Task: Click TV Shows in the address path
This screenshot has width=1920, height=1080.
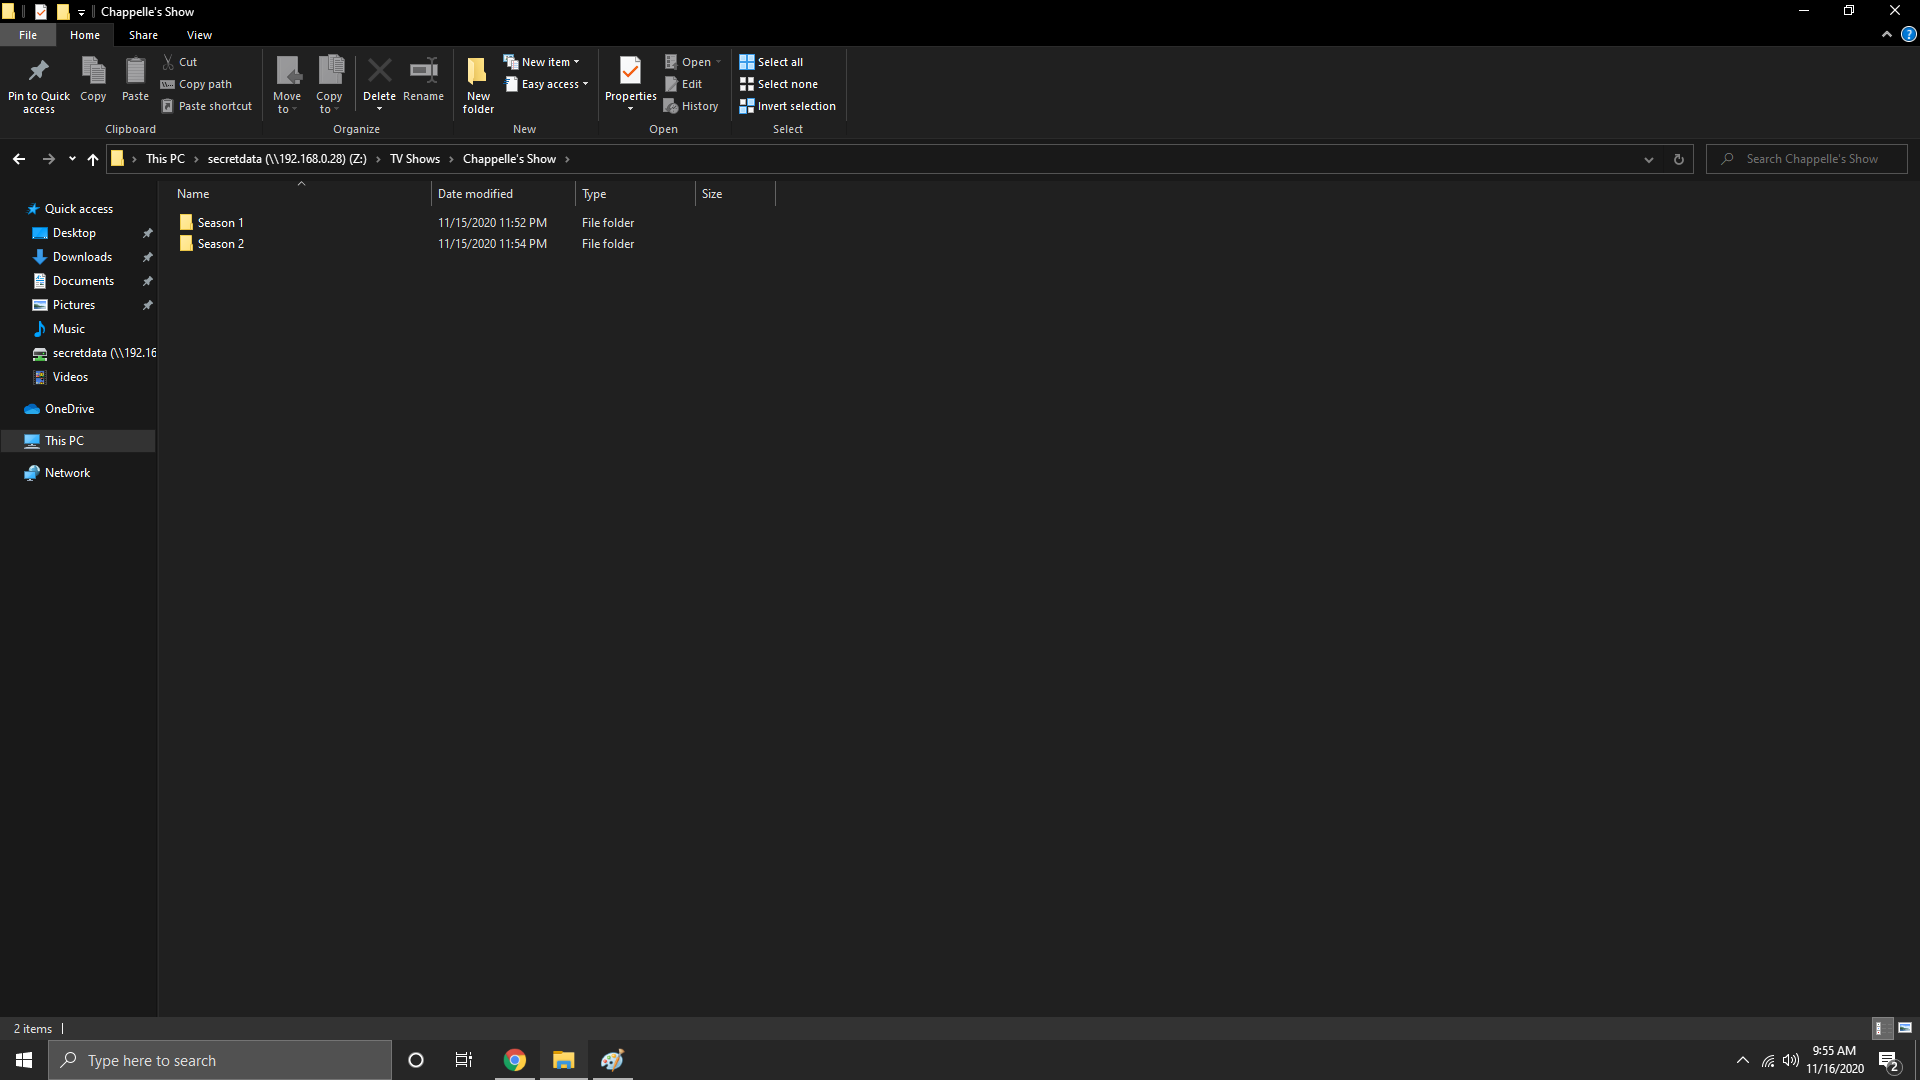Action: click(x=414, y=159)
